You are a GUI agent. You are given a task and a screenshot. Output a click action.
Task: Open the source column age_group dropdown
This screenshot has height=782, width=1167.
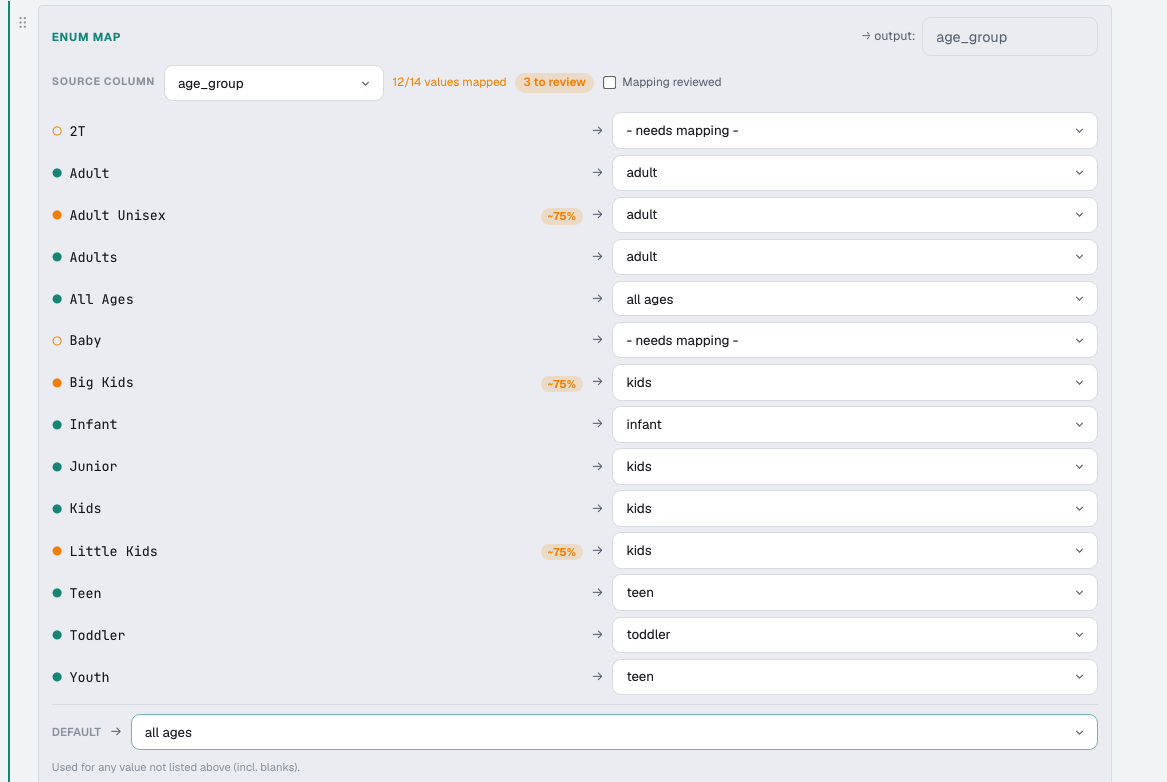coord(274,83)
